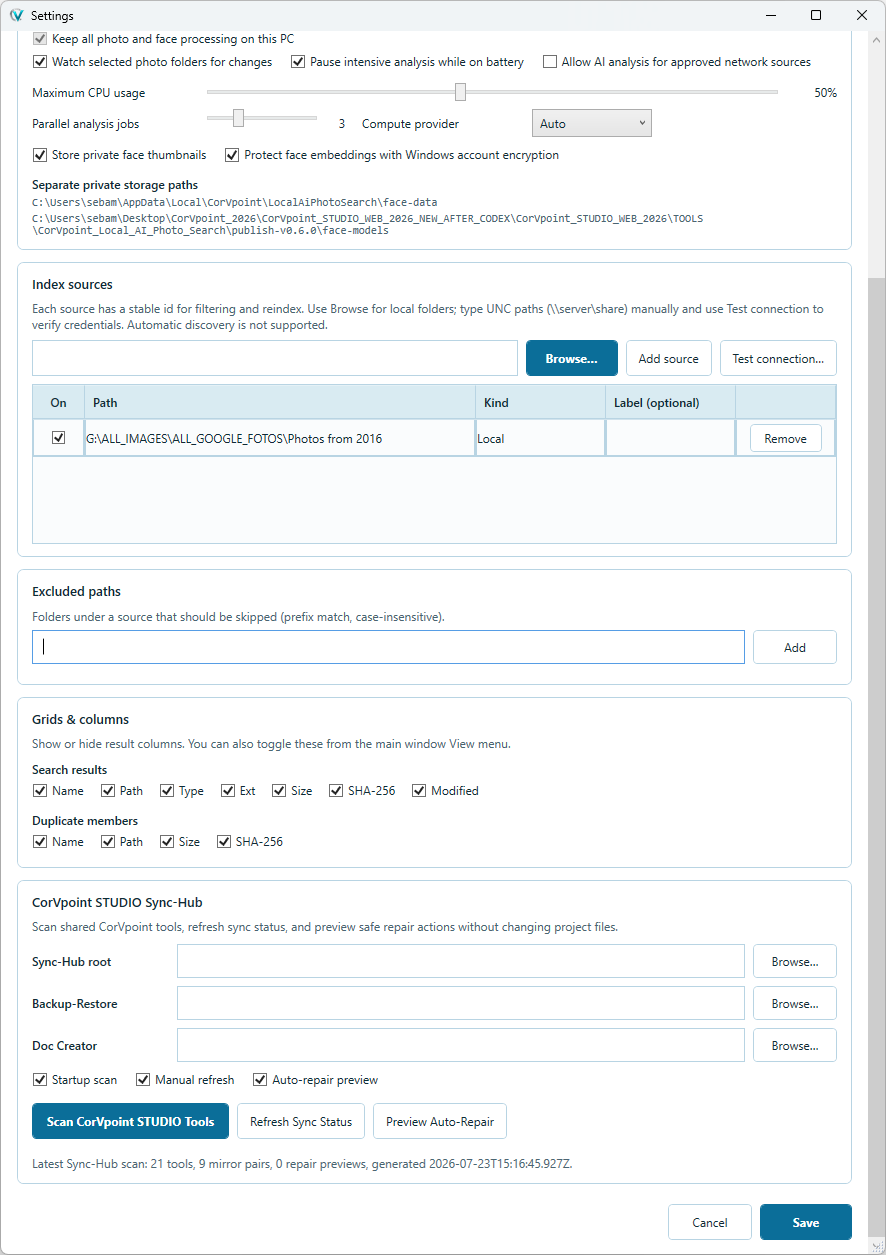
Task: Uncheck Store private face thumbnails
Action: [40, 155]
